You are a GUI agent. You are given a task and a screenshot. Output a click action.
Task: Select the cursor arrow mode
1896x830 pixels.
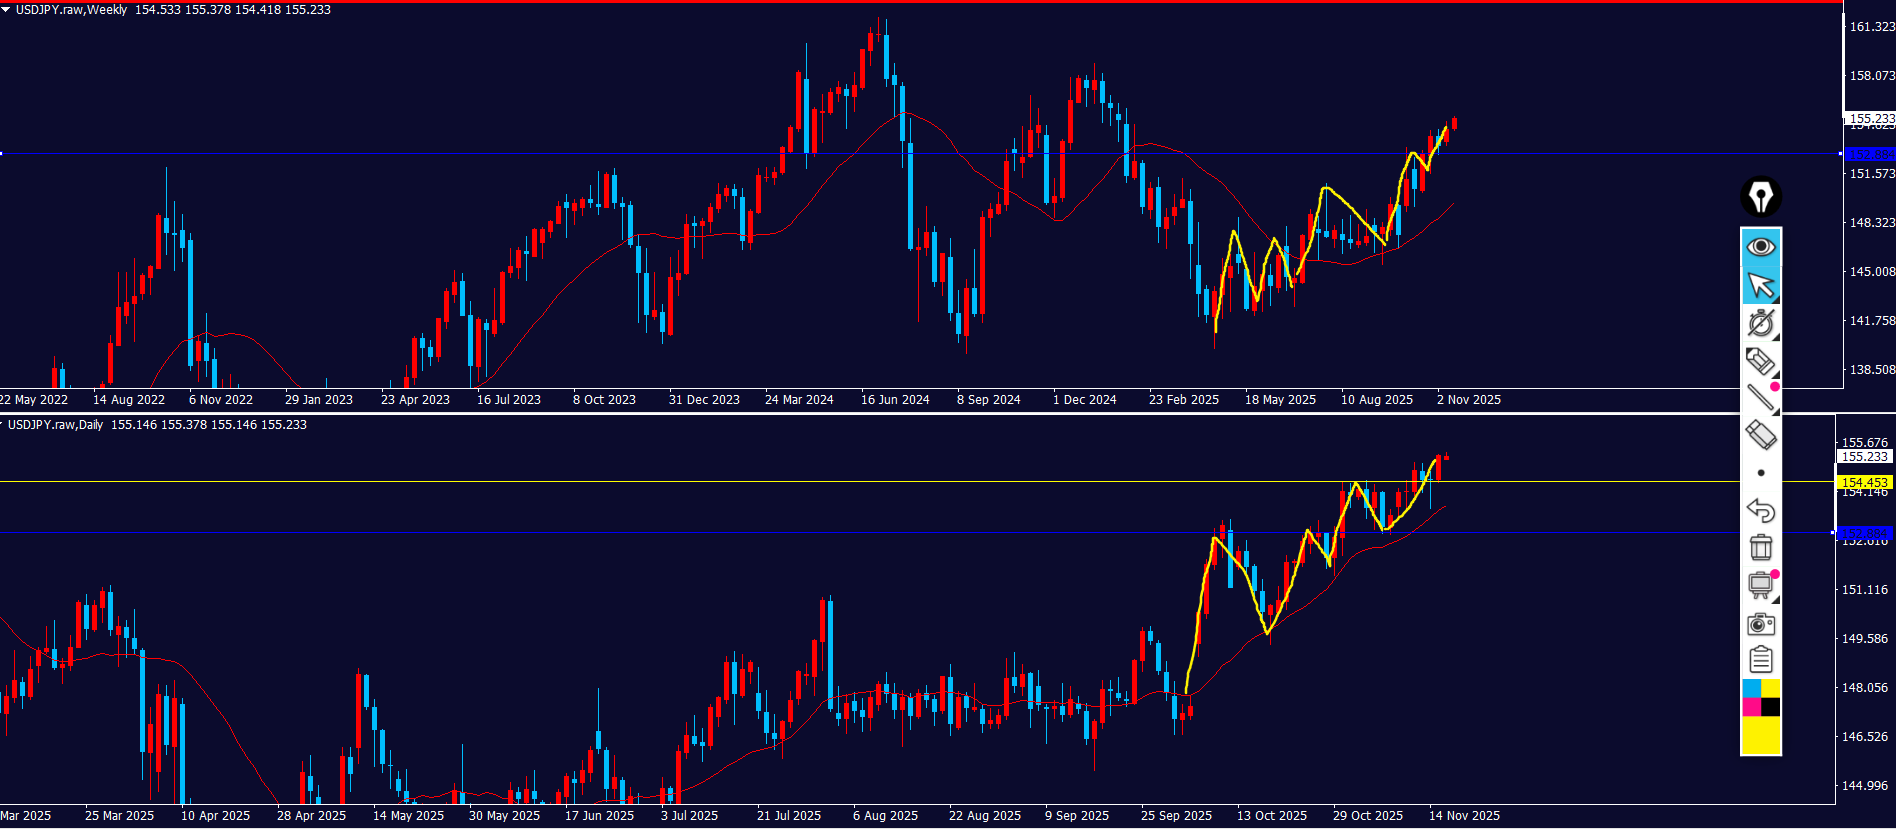click(1760, 285)
